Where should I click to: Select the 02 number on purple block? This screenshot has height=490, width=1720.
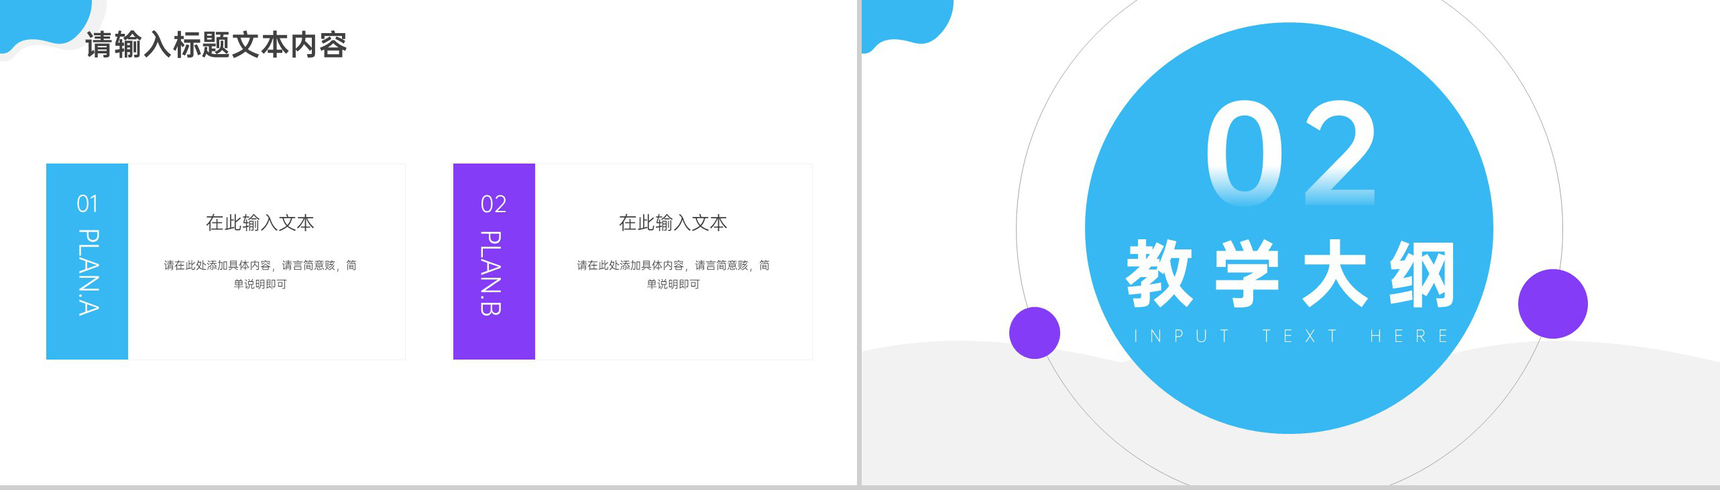click(x=494, y=204)
